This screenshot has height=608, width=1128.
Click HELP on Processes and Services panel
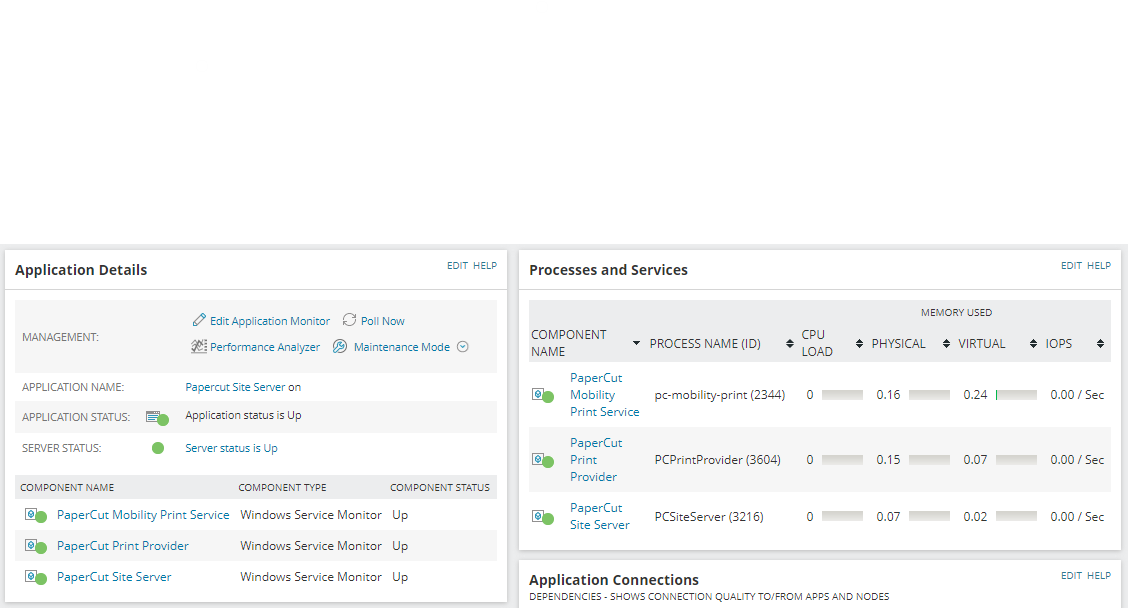point(1099,266)
